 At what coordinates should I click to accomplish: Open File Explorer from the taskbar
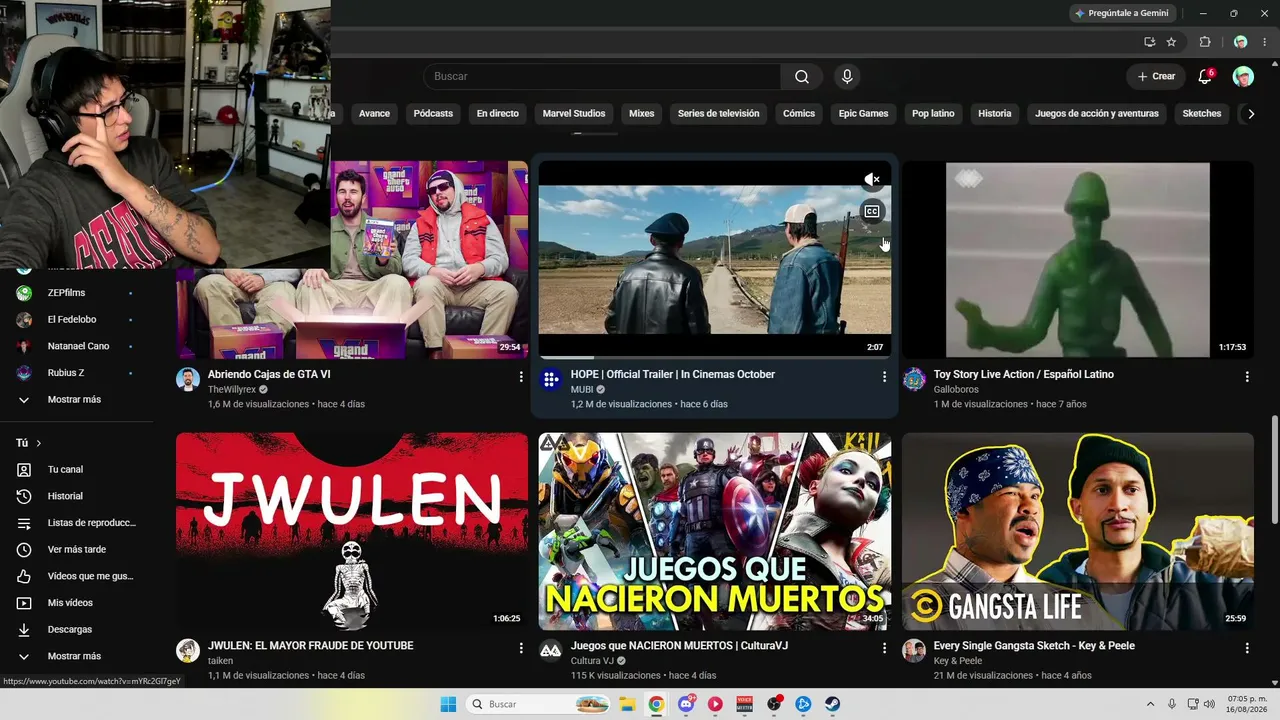[x=627, y=704]
